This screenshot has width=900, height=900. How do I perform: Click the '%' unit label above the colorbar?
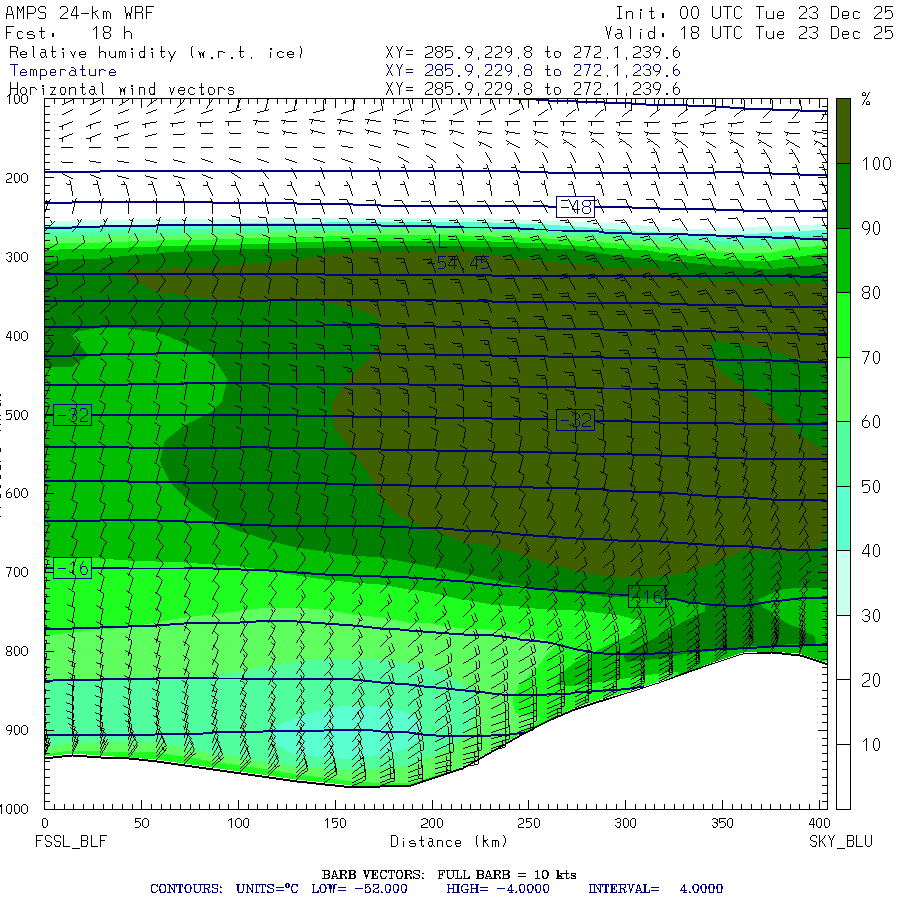click(x=866, y=99)
